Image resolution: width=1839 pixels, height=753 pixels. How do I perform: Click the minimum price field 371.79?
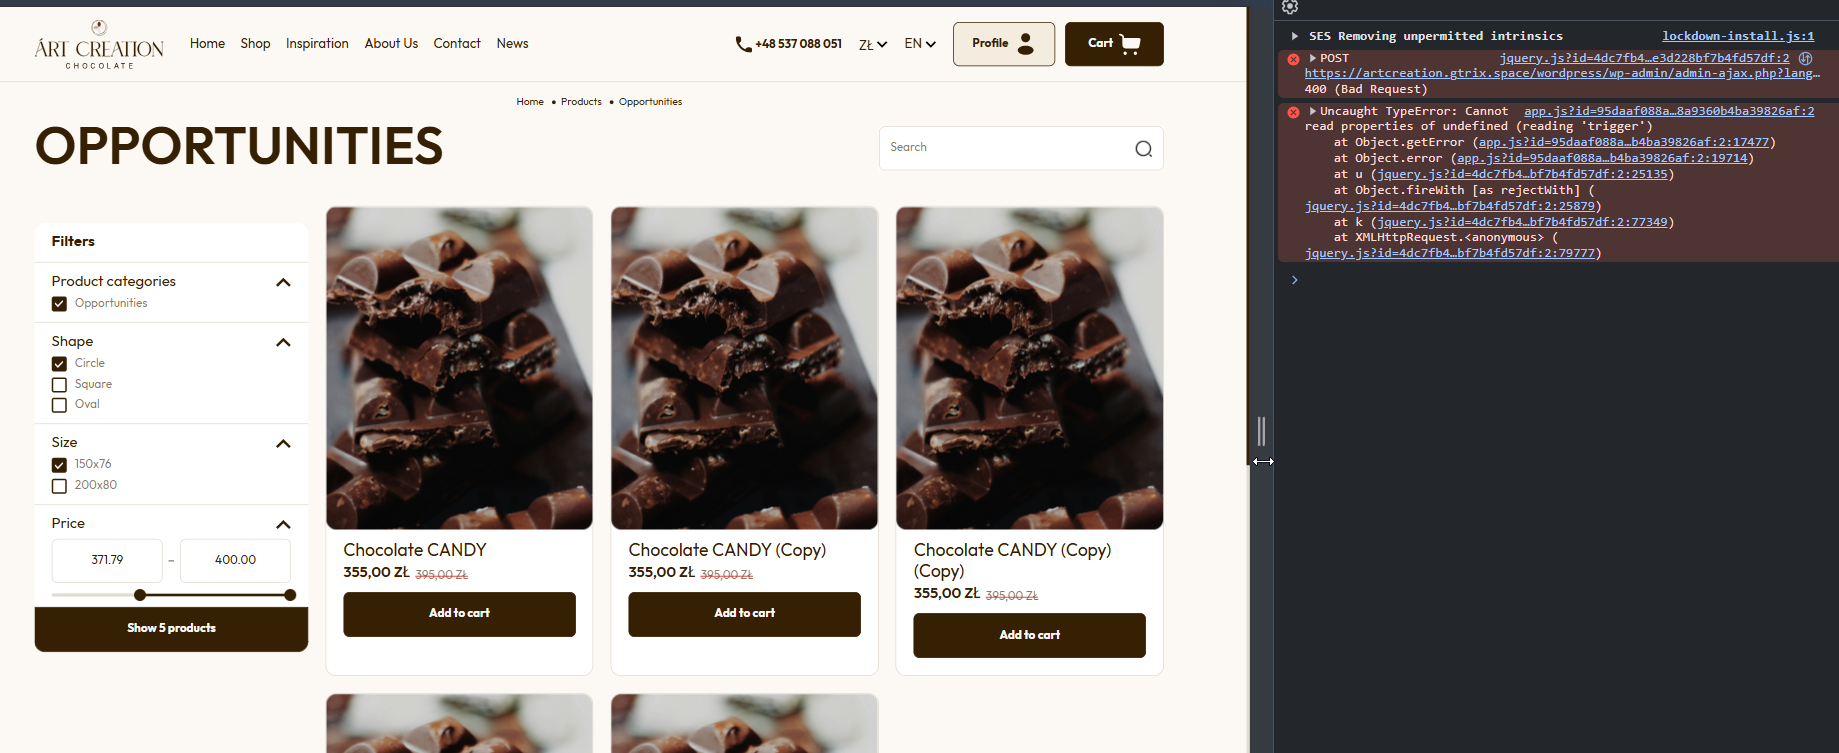pyautogui.click(x=107, y=561)
